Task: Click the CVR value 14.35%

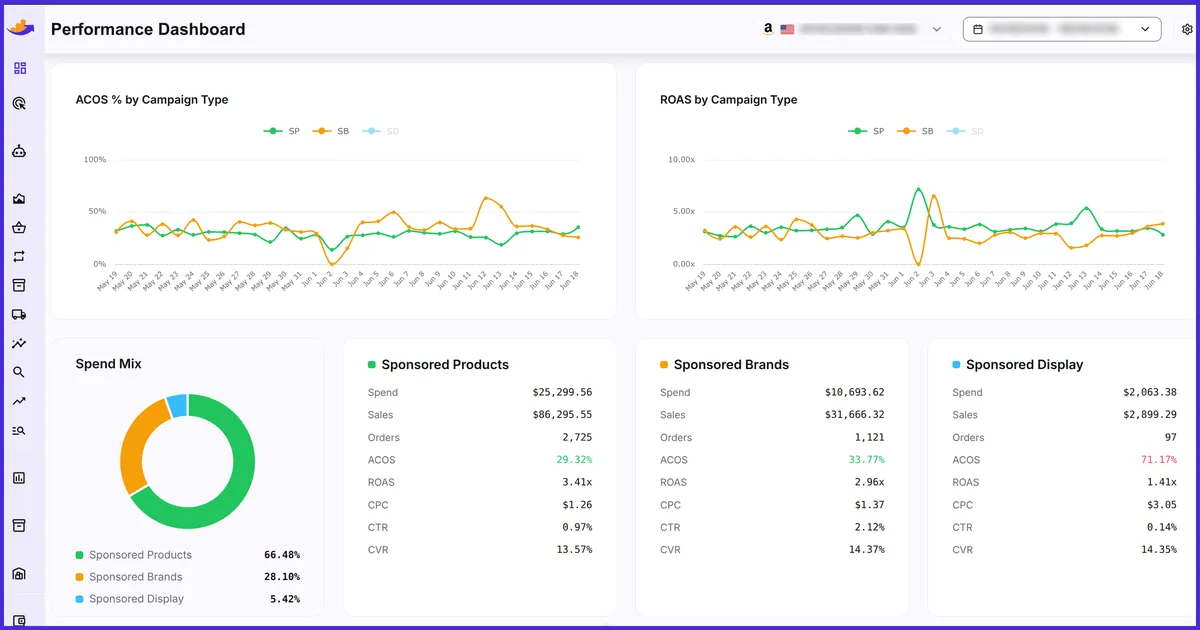Action: (1158, 550)
